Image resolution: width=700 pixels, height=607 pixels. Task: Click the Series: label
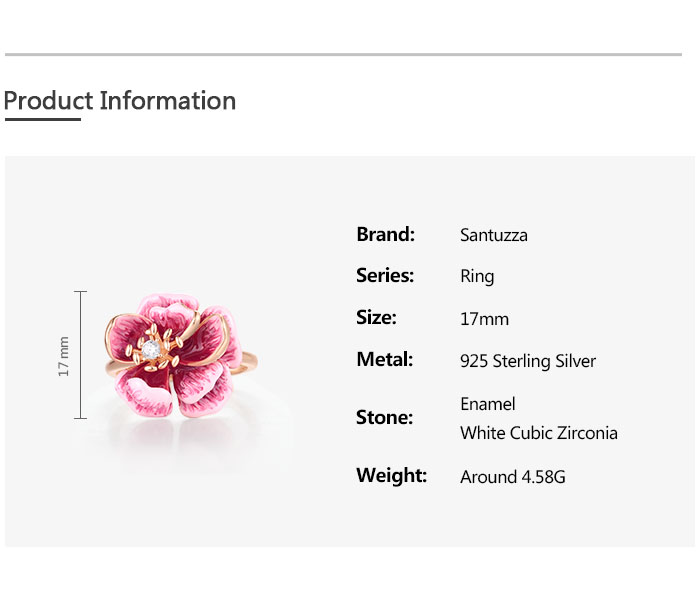(385, 276)
